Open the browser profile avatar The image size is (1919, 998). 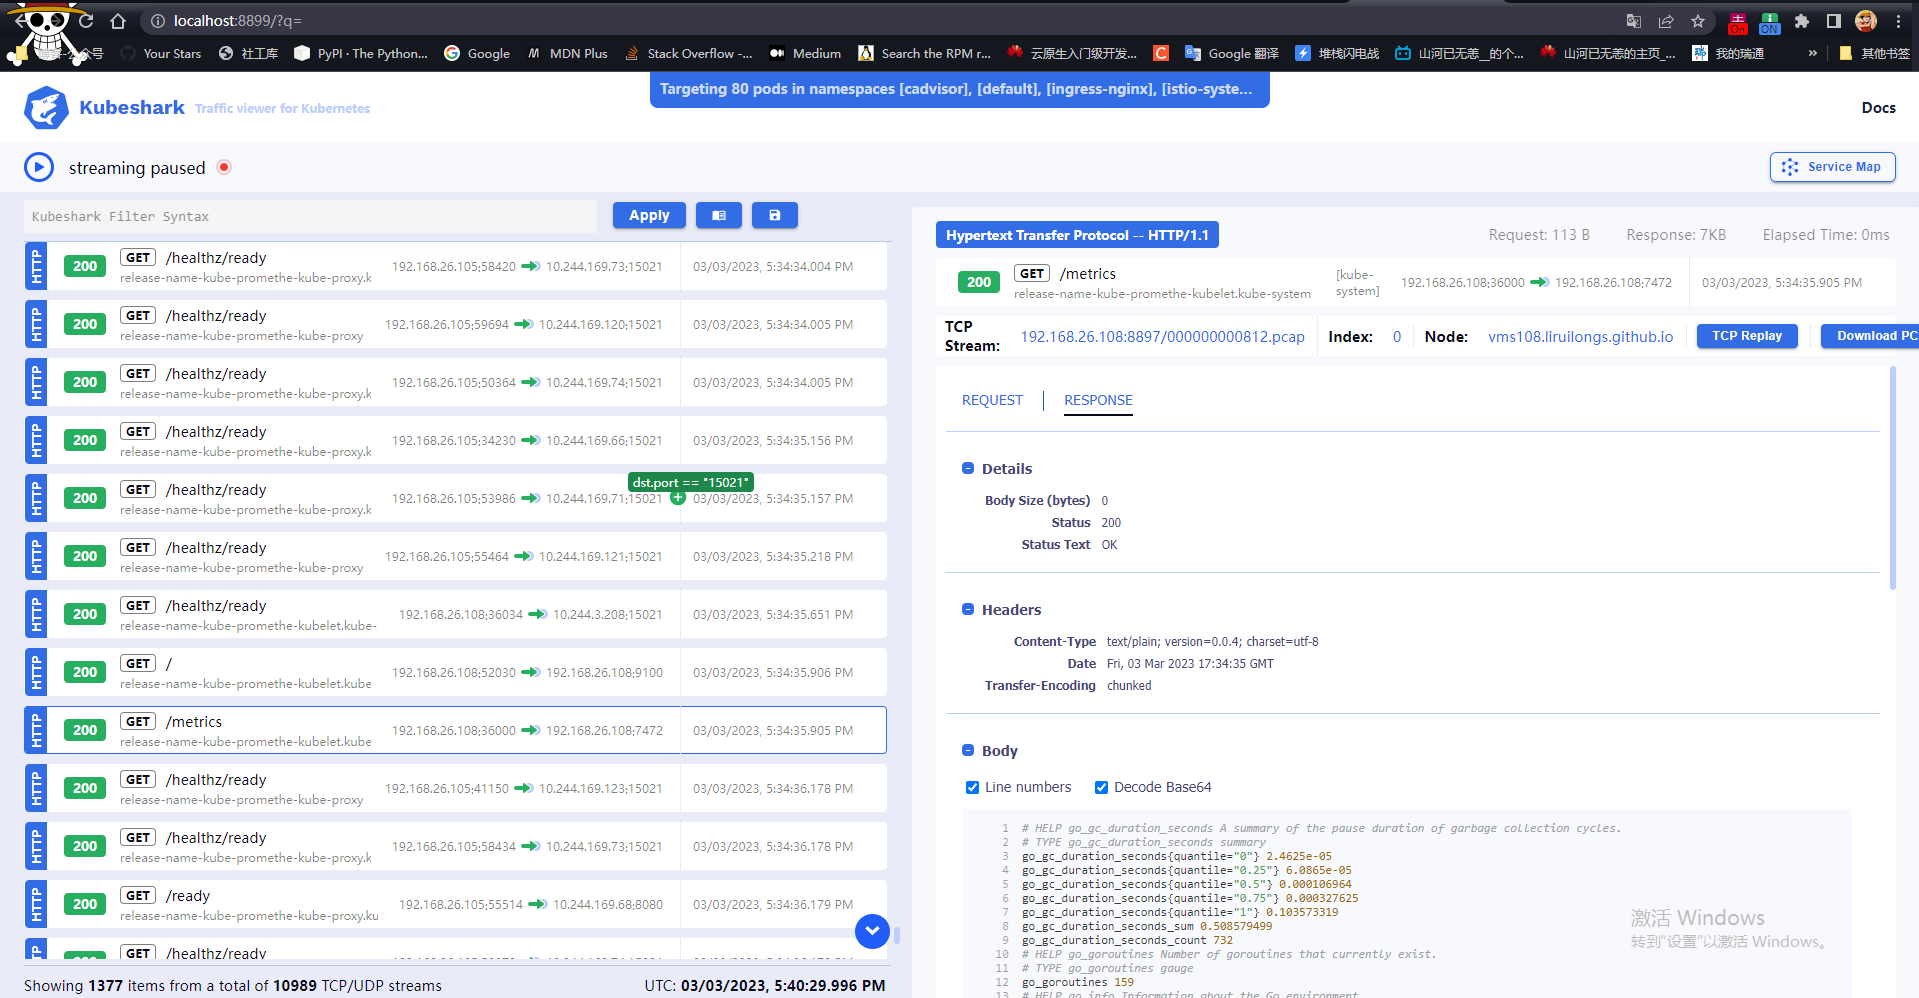[1866, 21]
